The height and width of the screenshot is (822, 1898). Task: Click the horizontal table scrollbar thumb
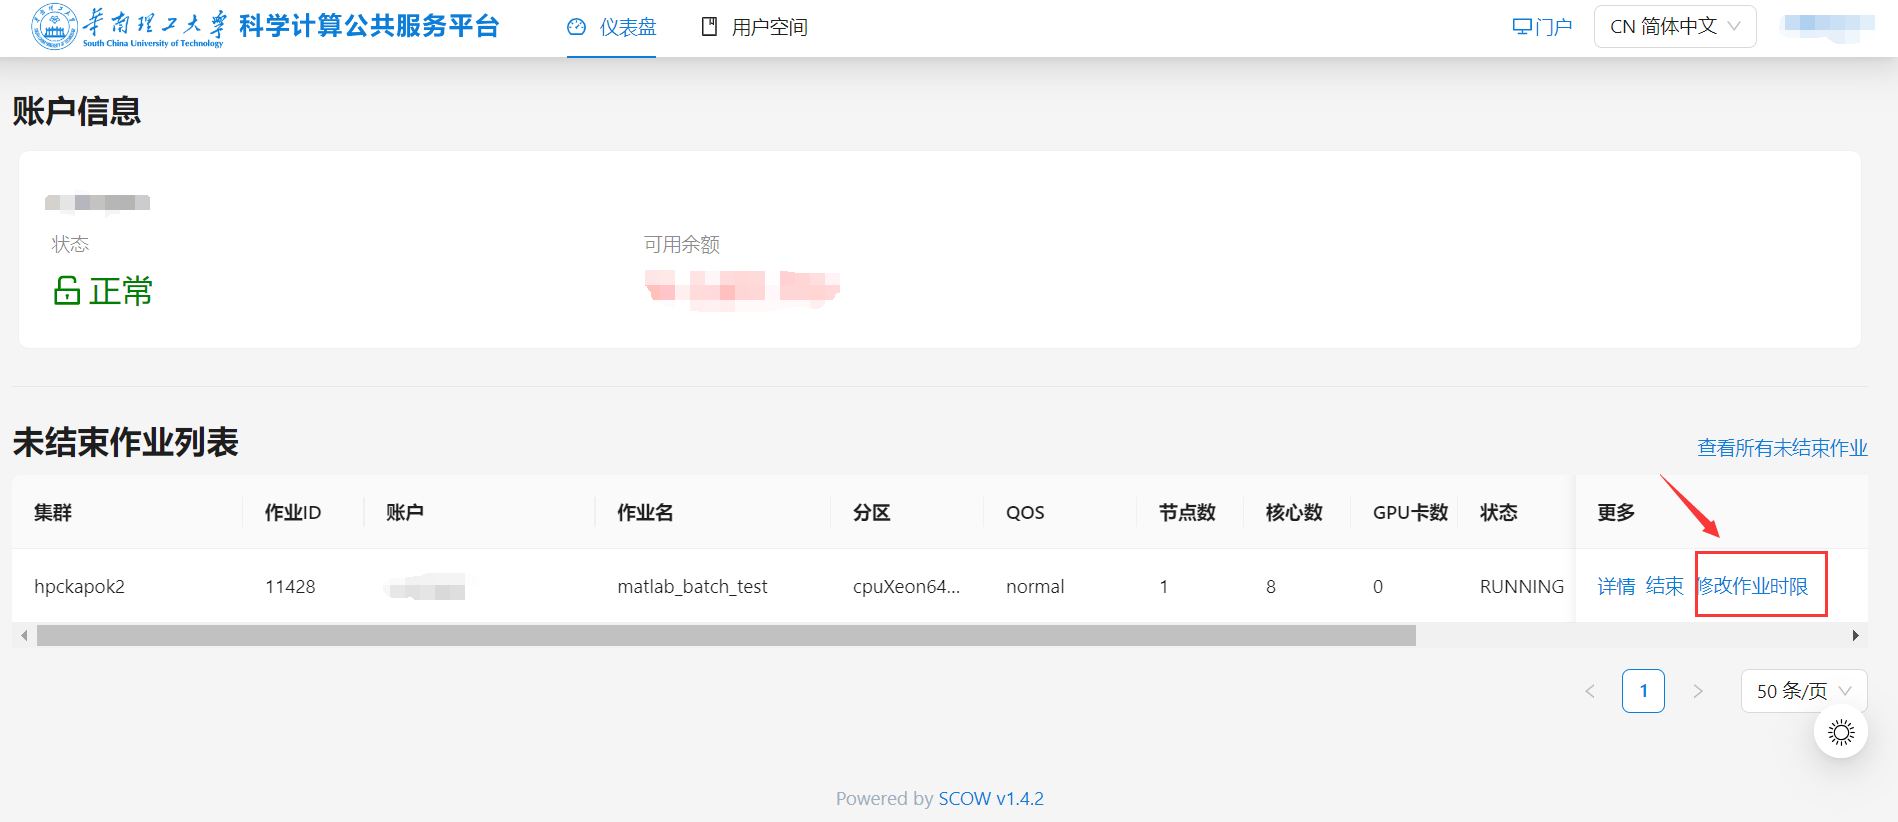click(x=726, y=636)
